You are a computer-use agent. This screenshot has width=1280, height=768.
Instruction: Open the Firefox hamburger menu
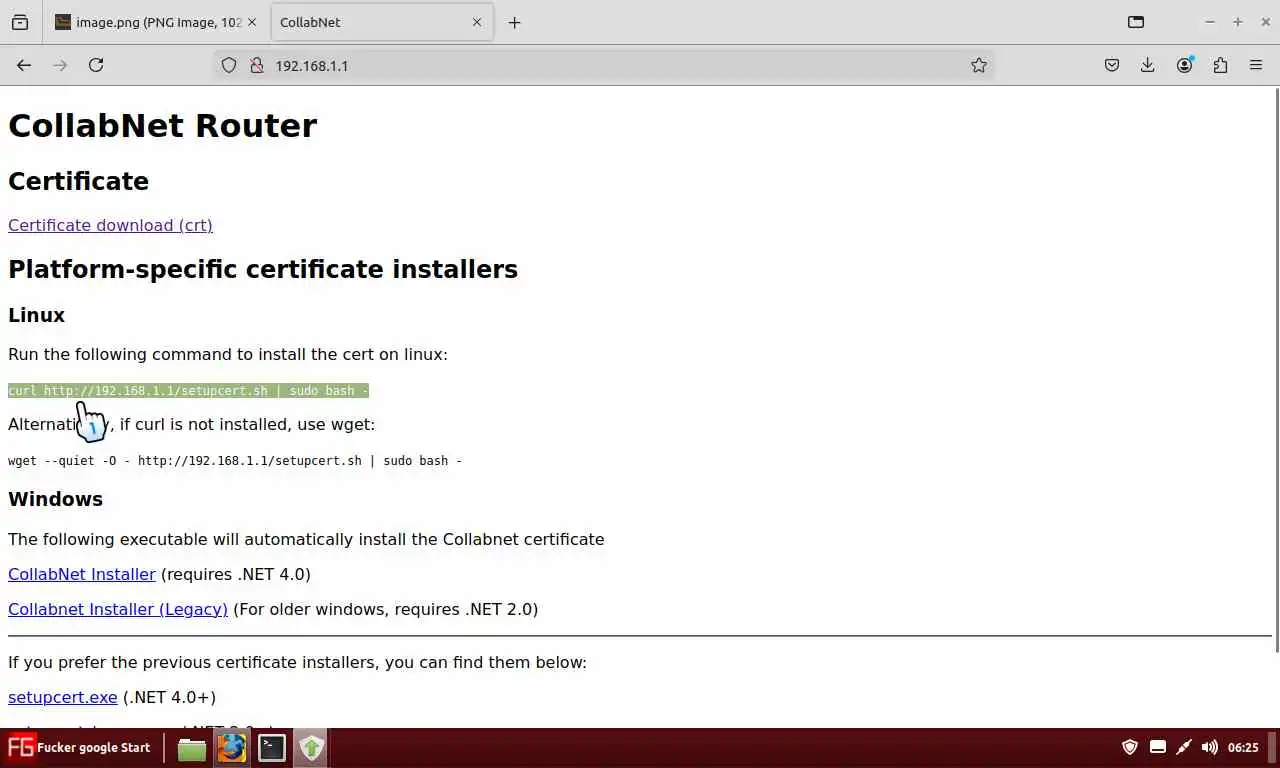point(1256,65)
